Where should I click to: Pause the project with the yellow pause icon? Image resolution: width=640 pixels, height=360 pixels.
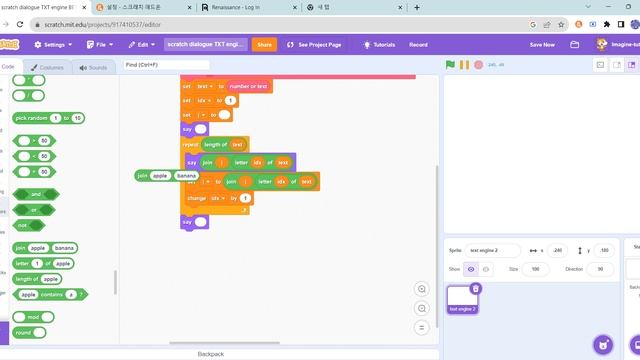464,64
